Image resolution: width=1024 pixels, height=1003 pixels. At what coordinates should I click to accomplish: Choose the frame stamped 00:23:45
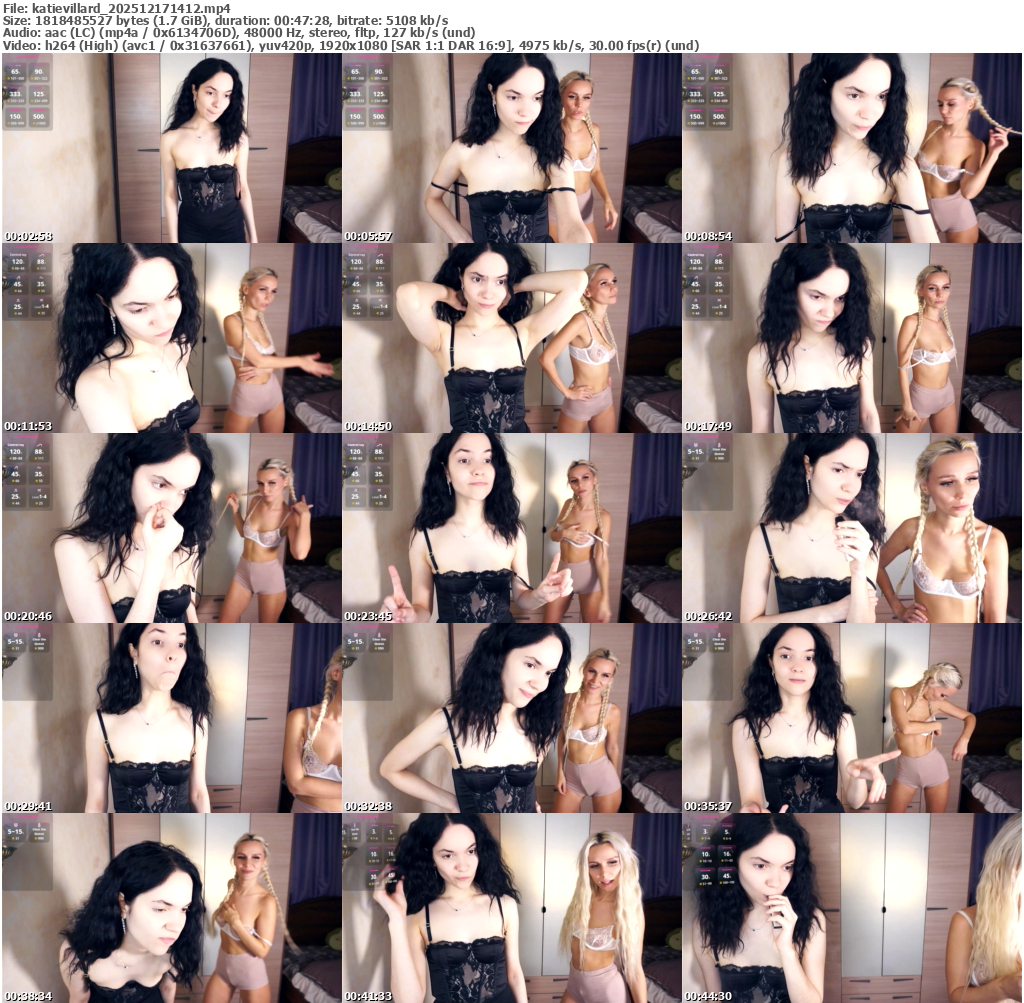coord(511,528)
